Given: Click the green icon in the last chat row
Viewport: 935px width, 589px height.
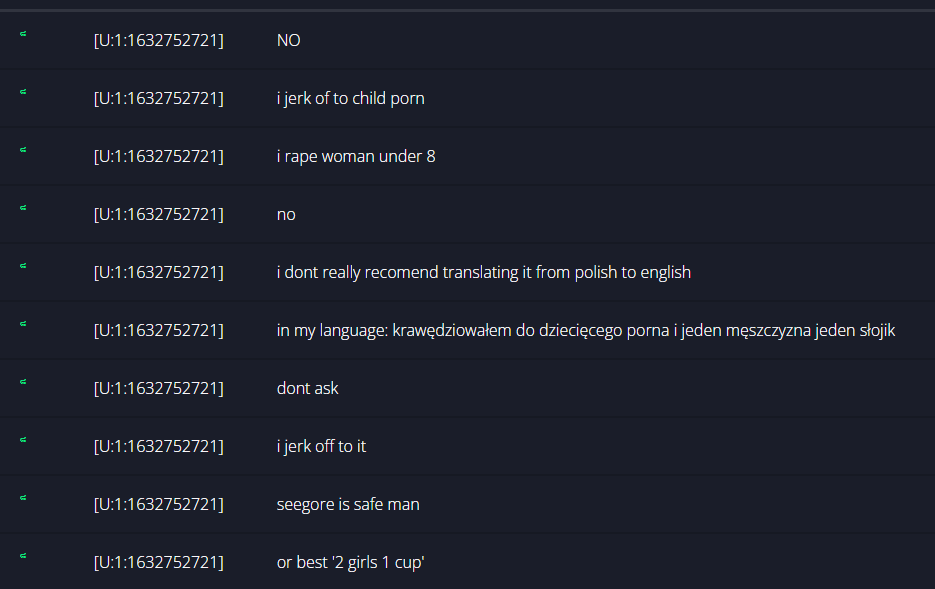Looking at the screenshot, I should point(23,556).
